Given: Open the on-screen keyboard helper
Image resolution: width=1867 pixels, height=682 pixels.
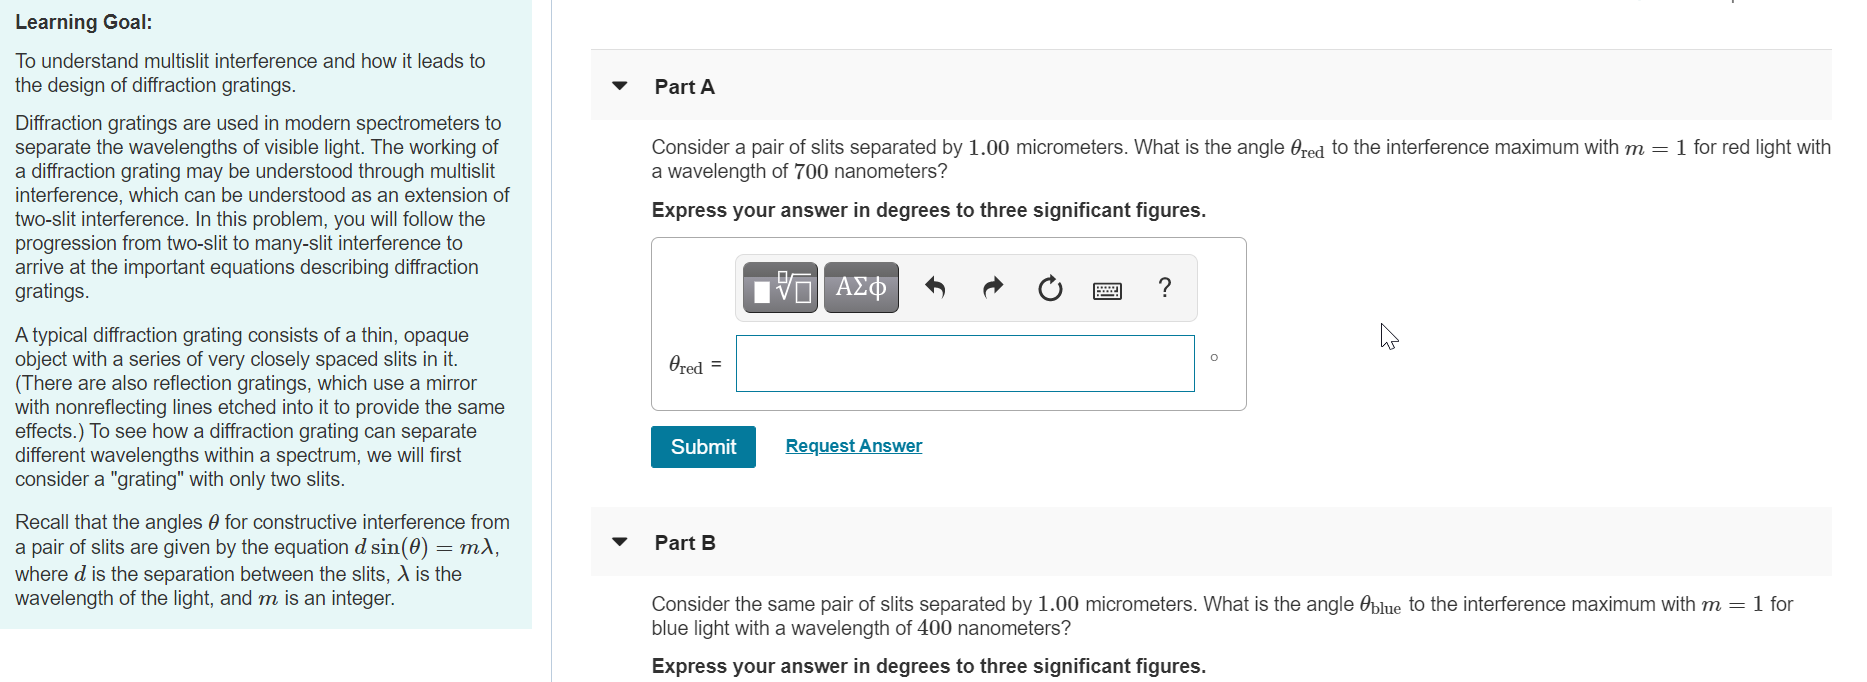Looking at the screenshot, I should point(1107,287).
